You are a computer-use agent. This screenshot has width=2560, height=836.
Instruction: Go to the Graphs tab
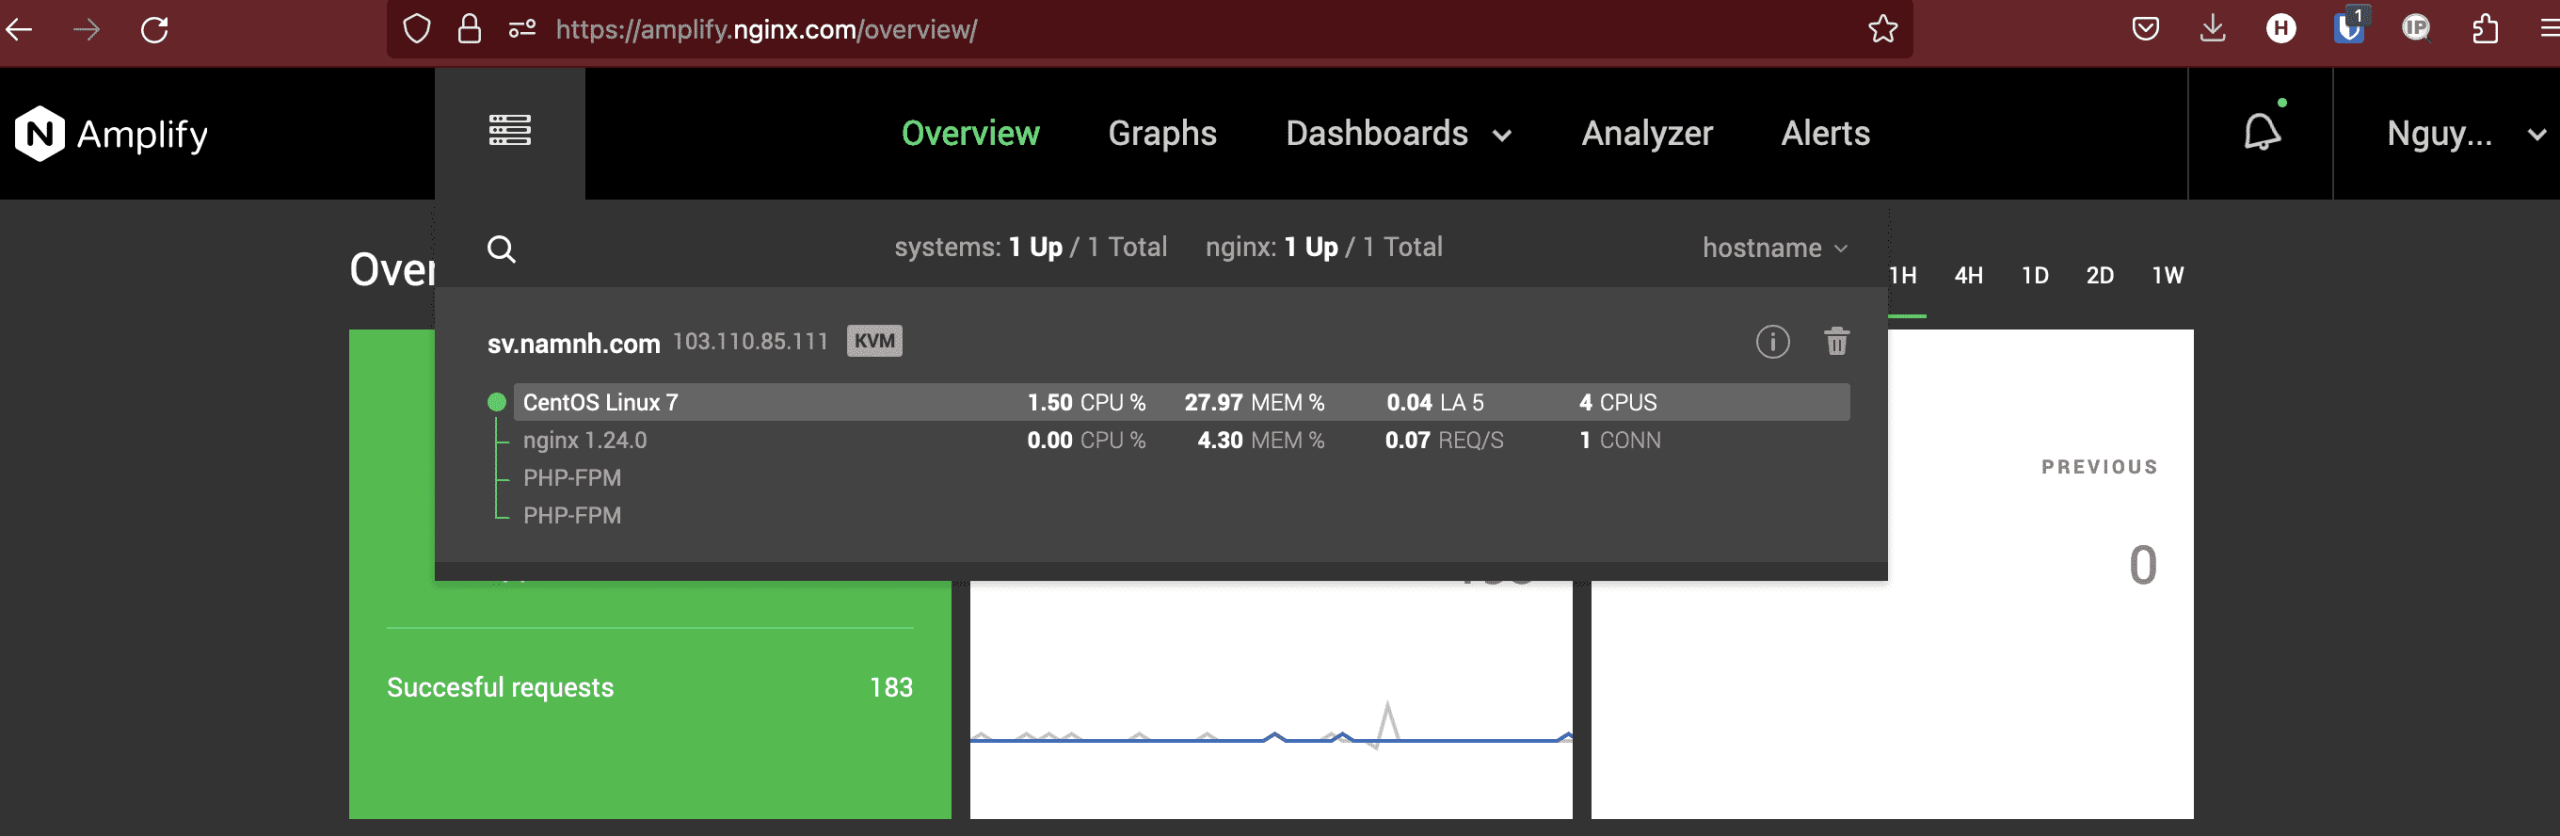(x=1162, y=134)
